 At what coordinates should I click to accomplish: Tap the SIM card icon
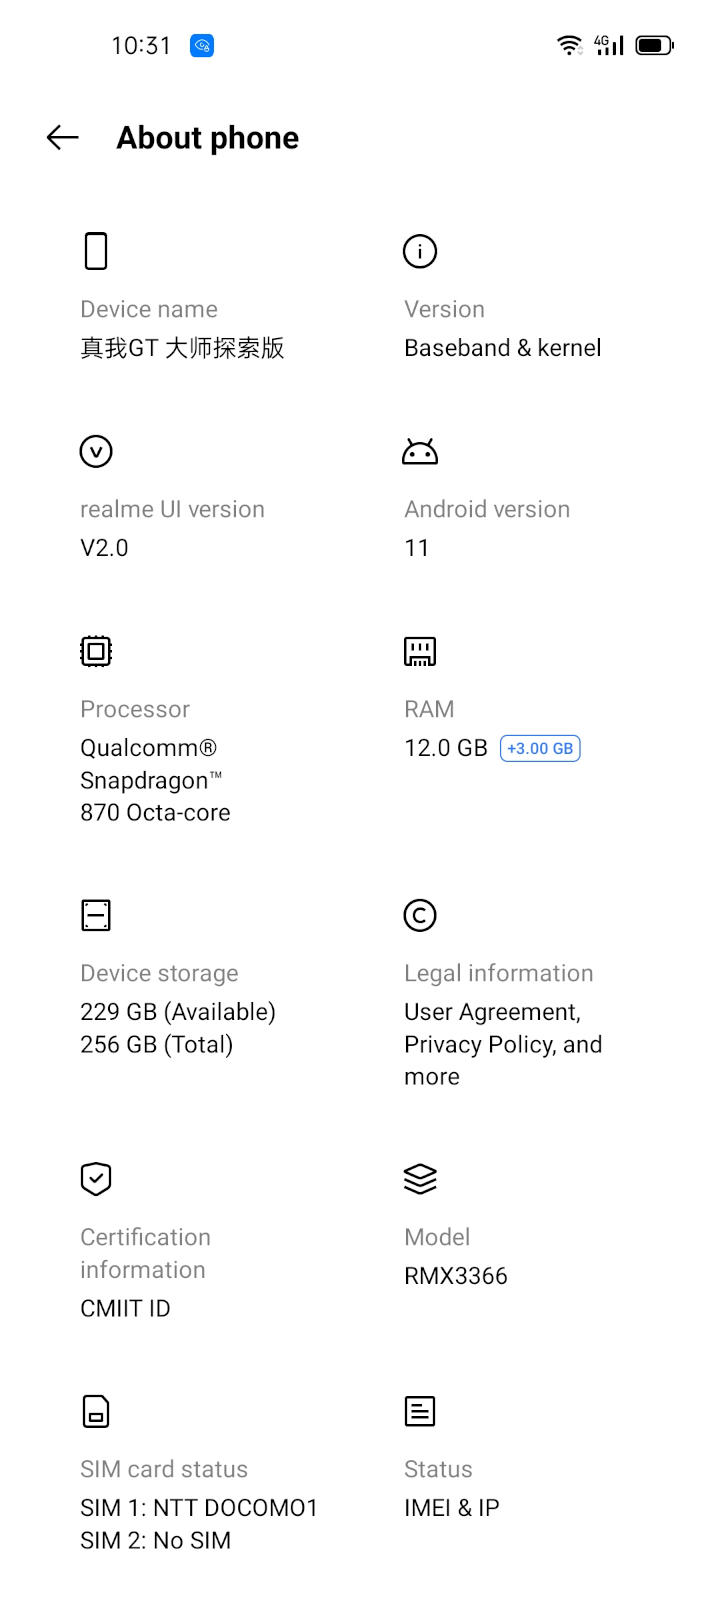96,1411
